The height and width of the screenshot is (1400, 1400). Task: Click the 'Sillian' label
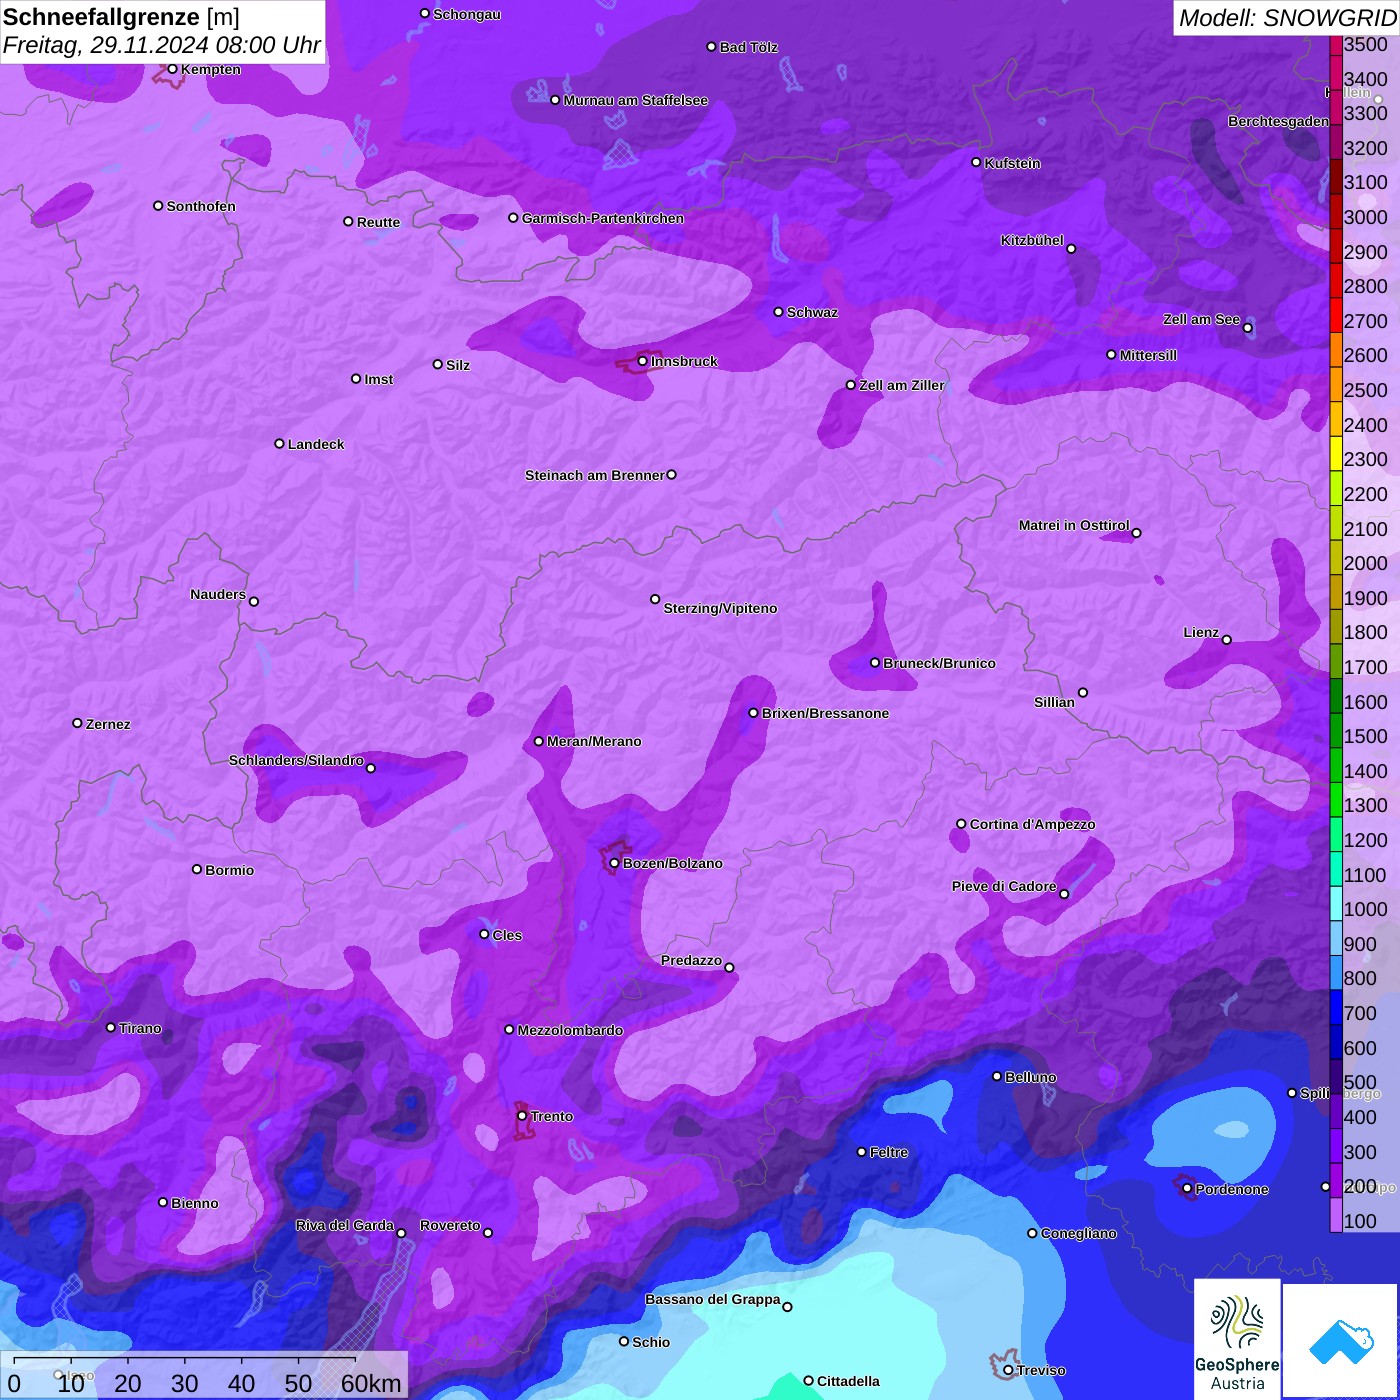(1054, 702)
